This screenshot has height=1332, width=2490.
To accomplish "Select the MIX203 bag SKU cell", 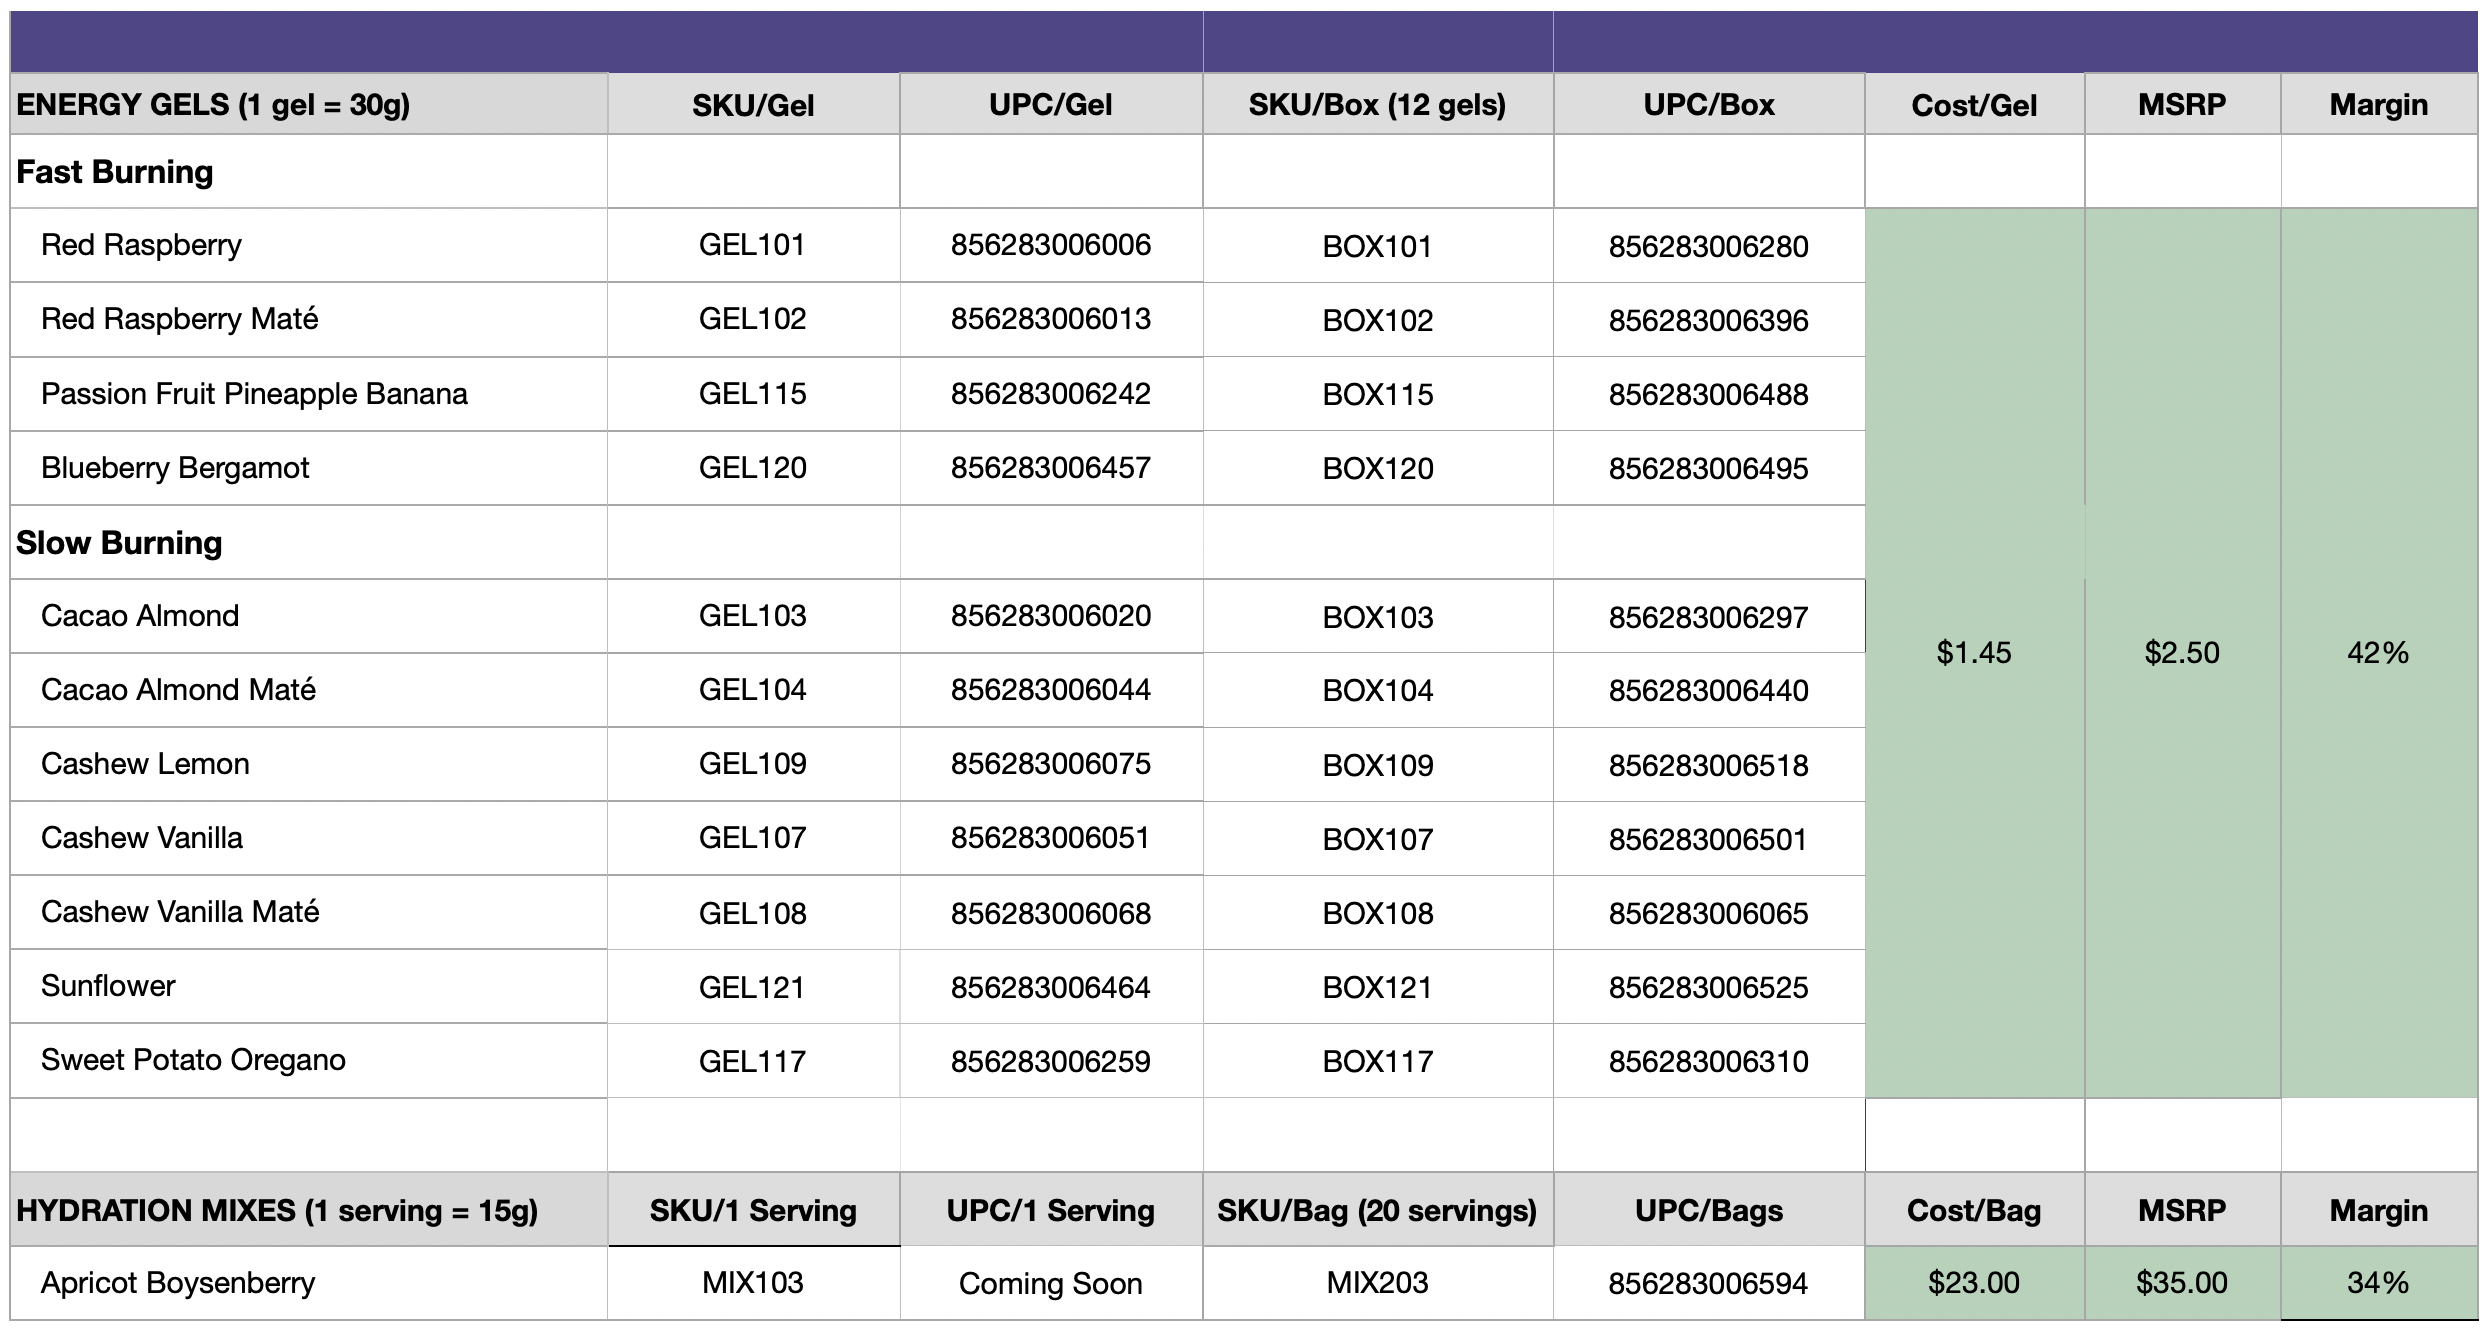I will coord(1377,1283).
